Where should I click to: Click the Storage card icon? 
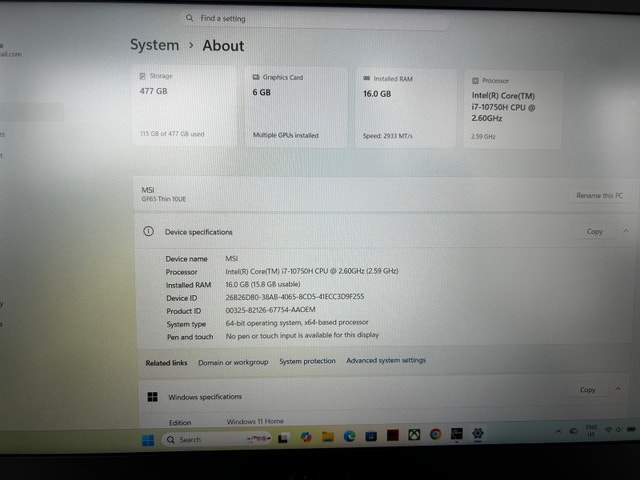(x=142, y=76)
